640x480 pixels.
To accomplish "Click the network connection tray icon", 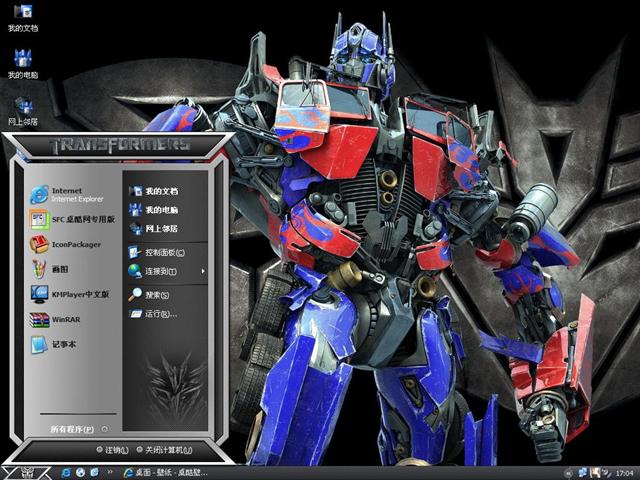I will tap(582, 473).
